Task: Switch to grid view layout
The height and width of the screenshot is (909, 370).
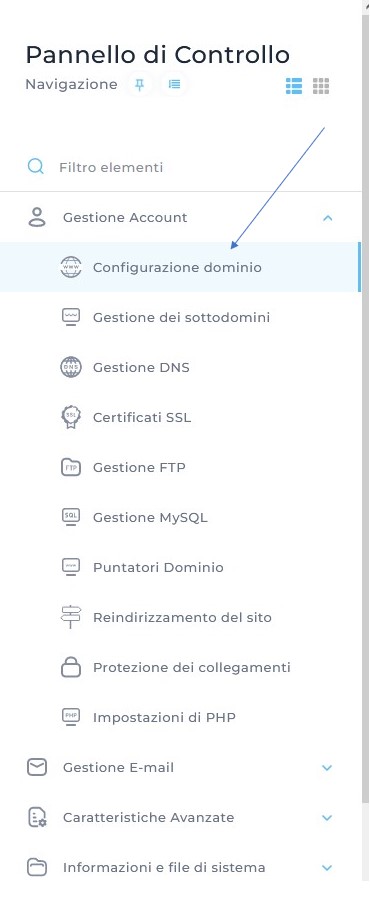Action: click(321, 86)
